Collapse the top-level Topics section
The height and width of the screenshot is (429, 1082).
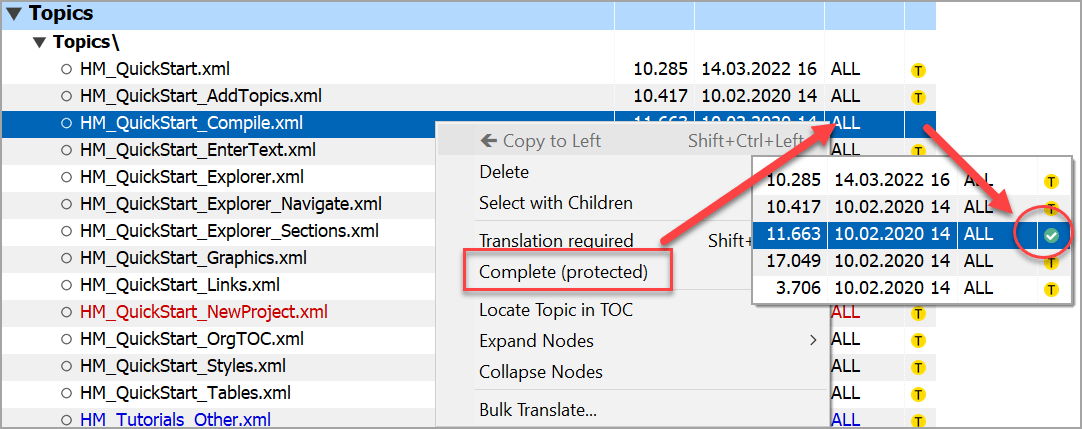[13, 14]
